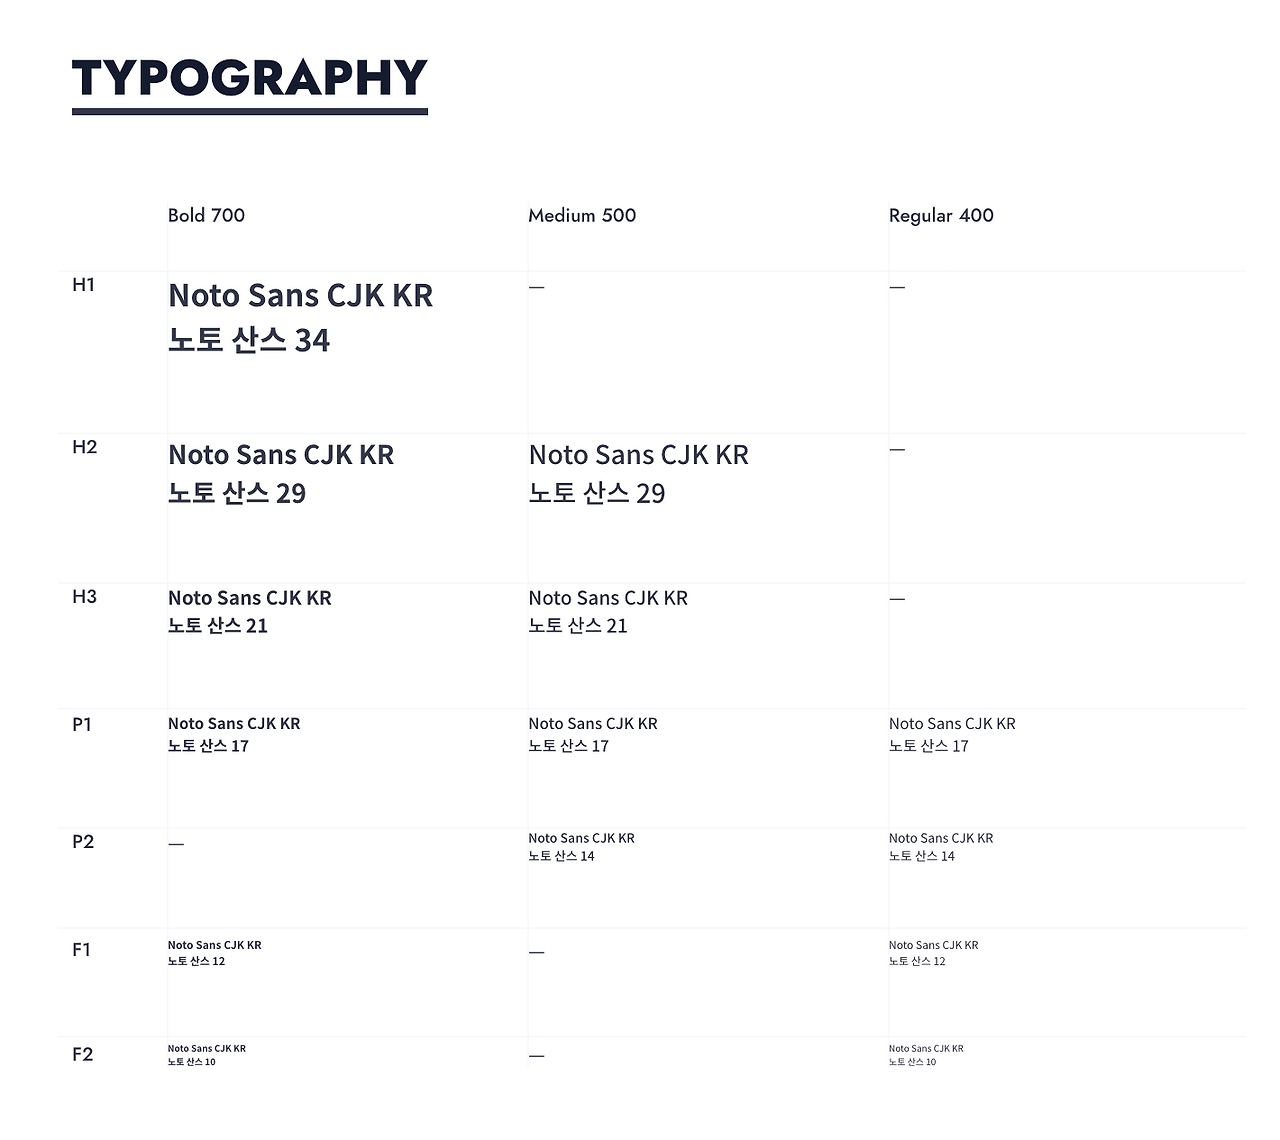The width and height of the screenshot is (1280, 1140).
Task: Click the TYPOGRAPHY heading
Action: [x=250, y=78]
